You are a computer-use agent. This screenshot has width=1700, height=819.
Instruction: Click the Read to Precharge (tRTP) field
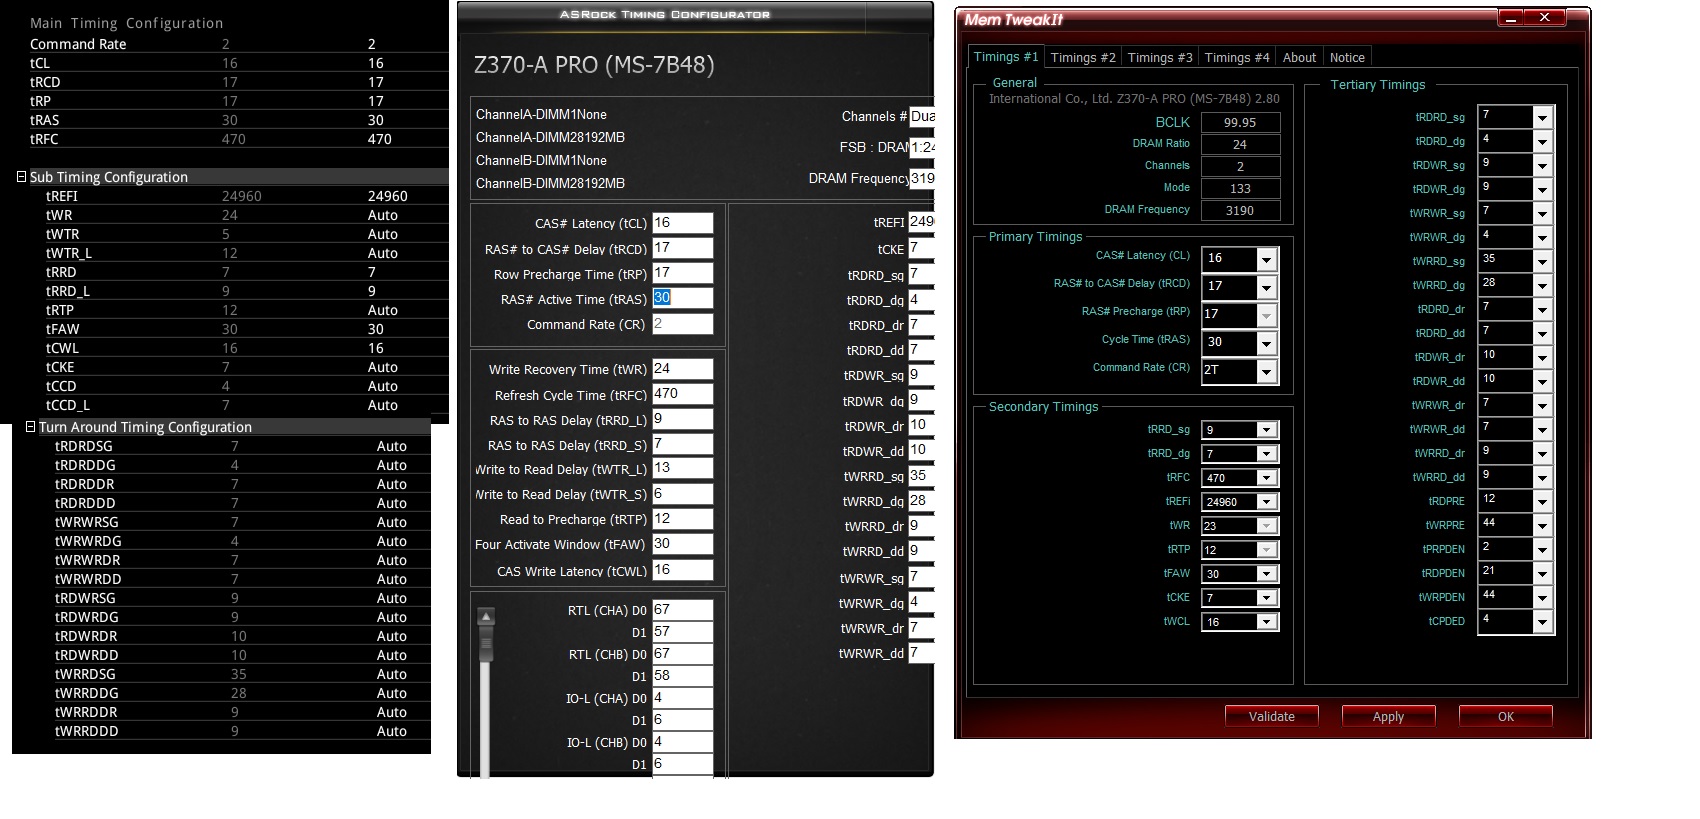click(682, 519)
